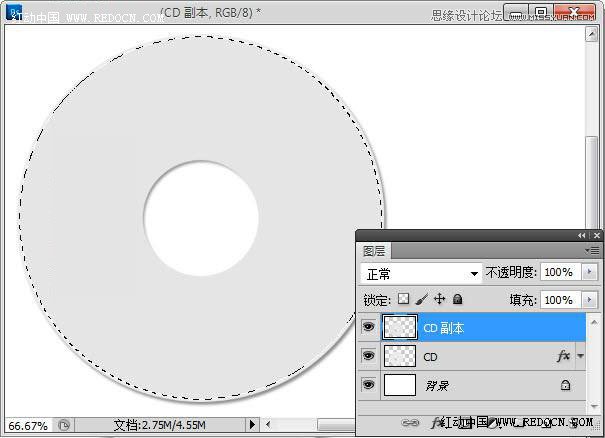Viewport: 605px width, 438px height.
Task: Click the 文档:2.75M/4.55M status text
Action: (x=159, y=425)
